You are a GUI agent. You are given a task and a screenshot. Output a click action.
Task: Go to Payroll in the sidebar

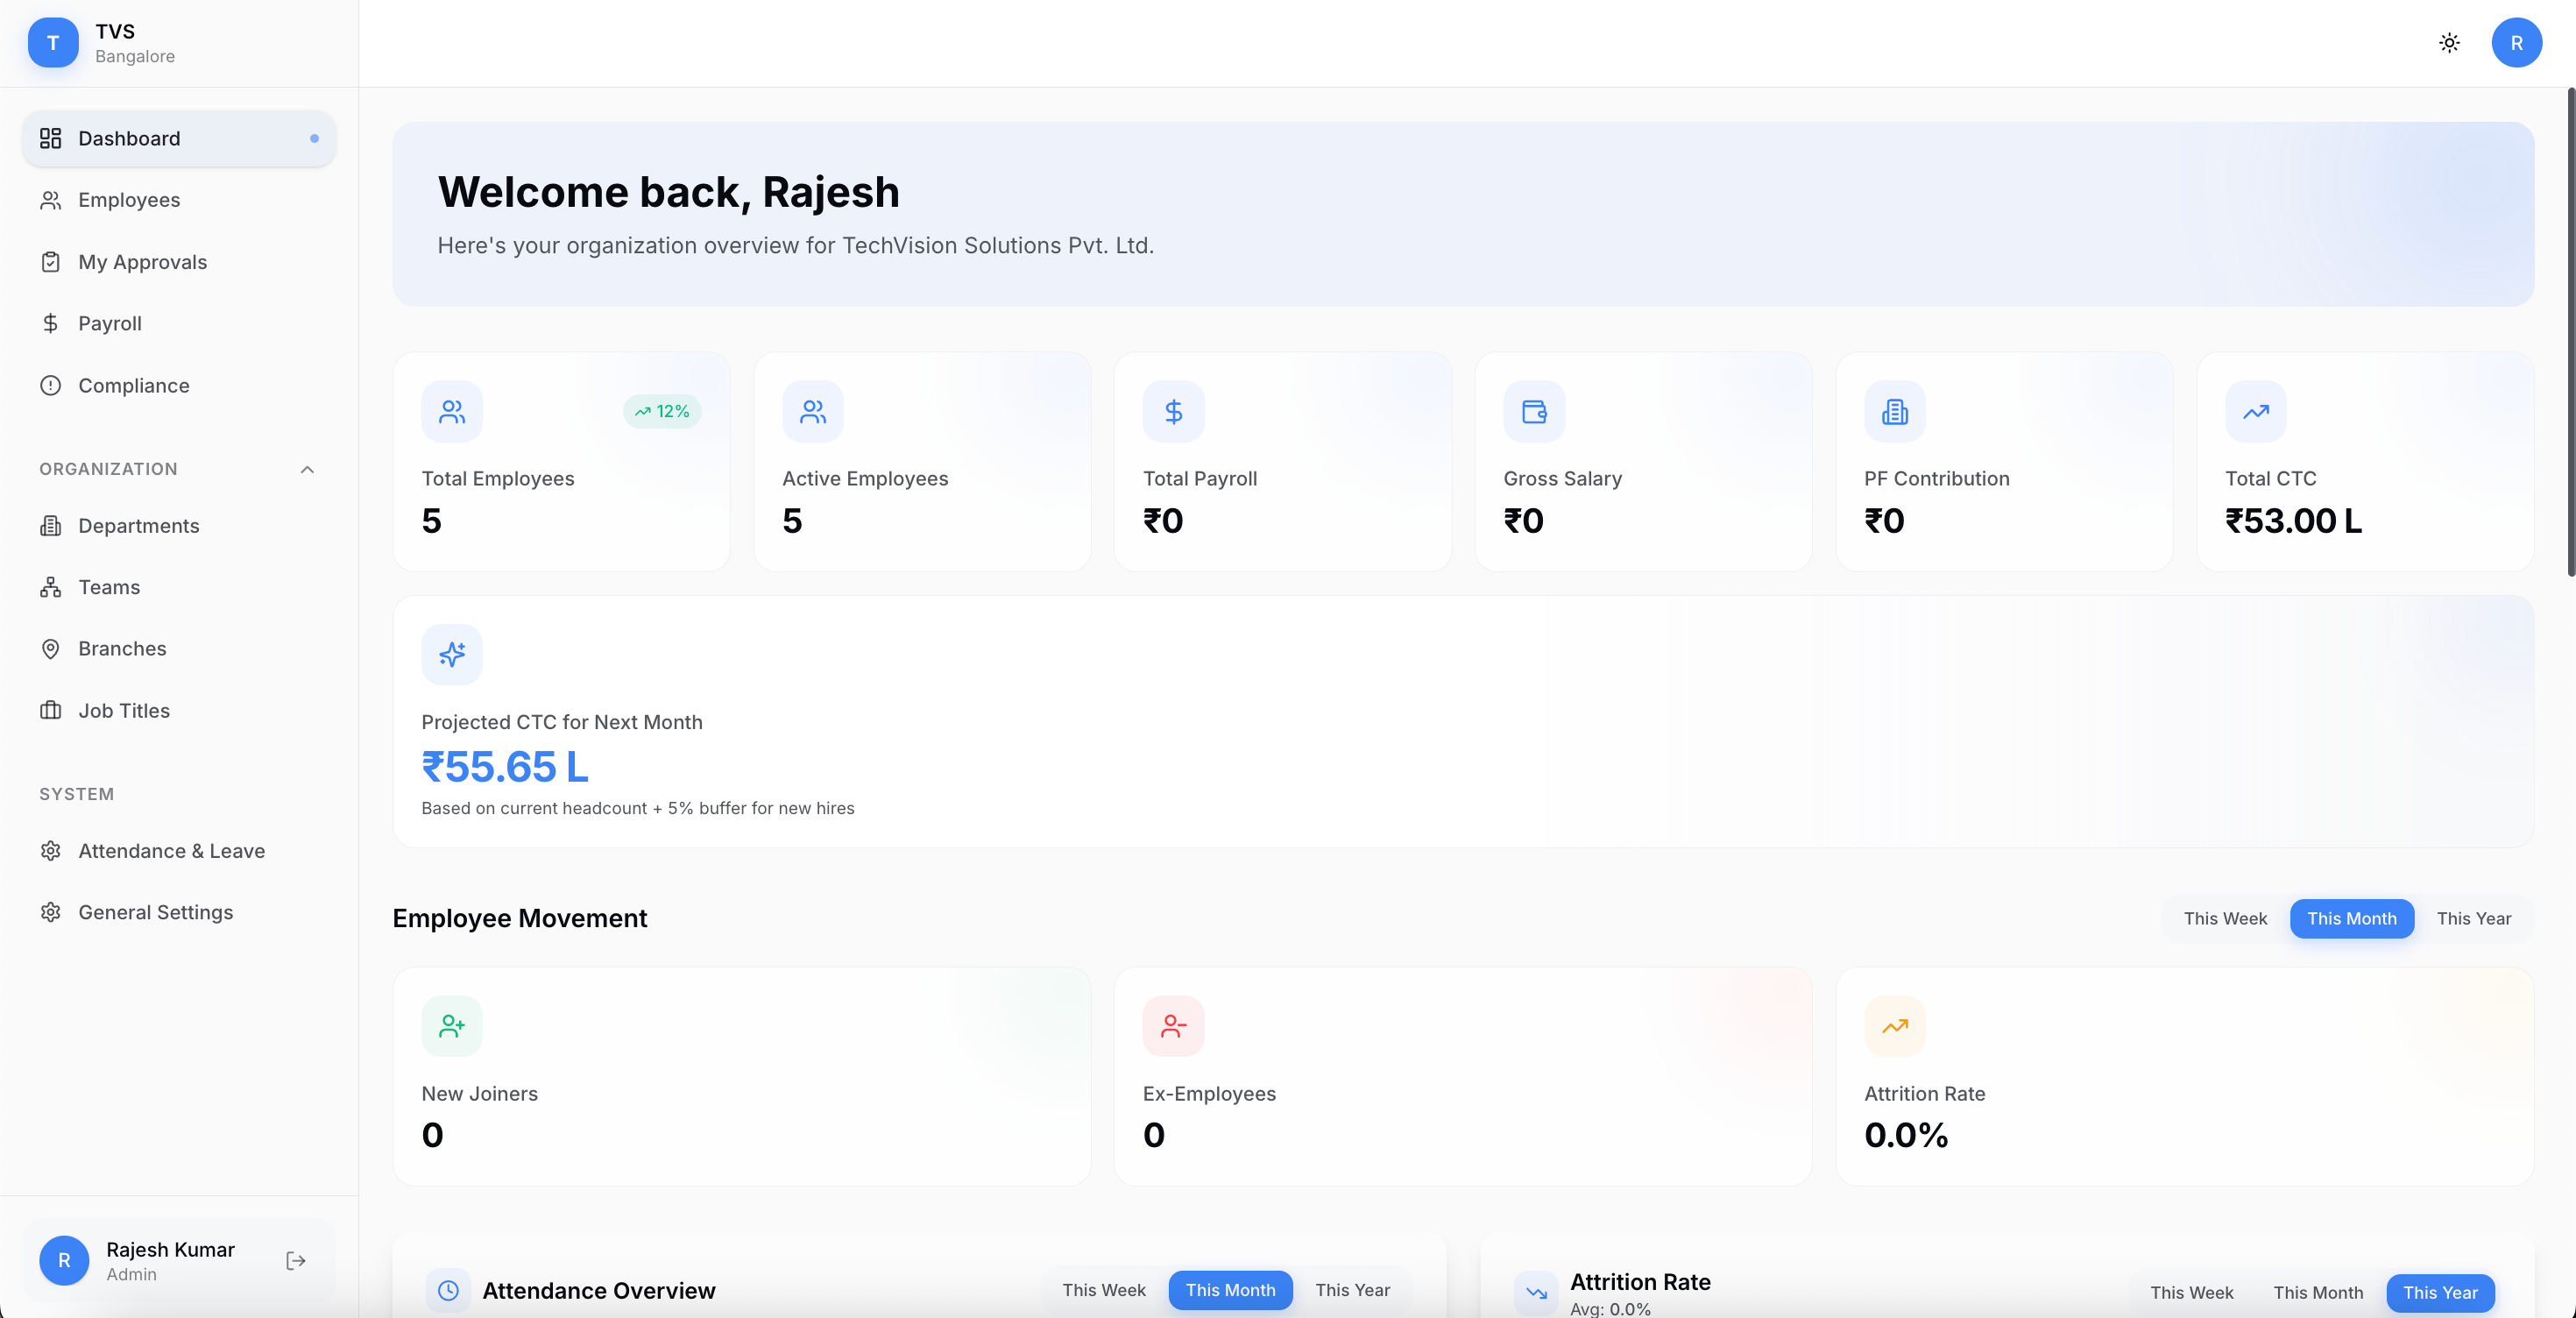pyautogui.click(x=110, y=323)
